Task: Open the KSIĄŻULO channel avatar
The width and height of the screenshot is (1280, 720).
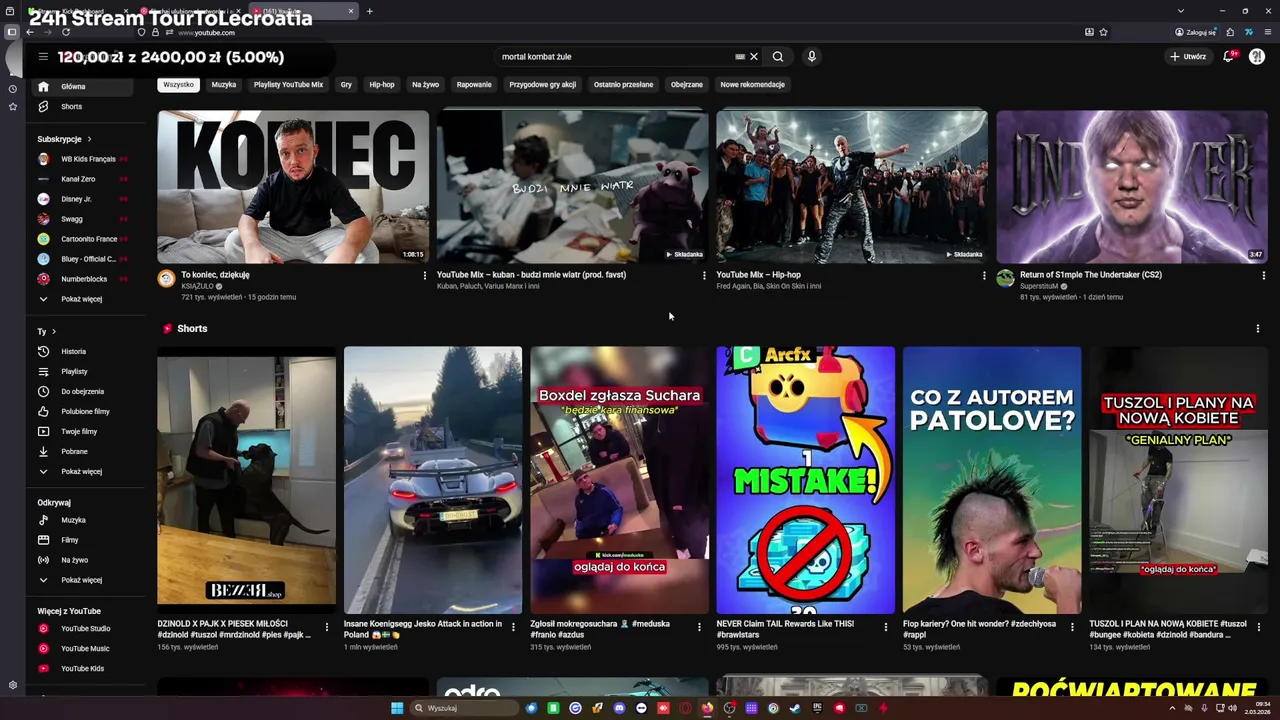Action: coord(167,279)
